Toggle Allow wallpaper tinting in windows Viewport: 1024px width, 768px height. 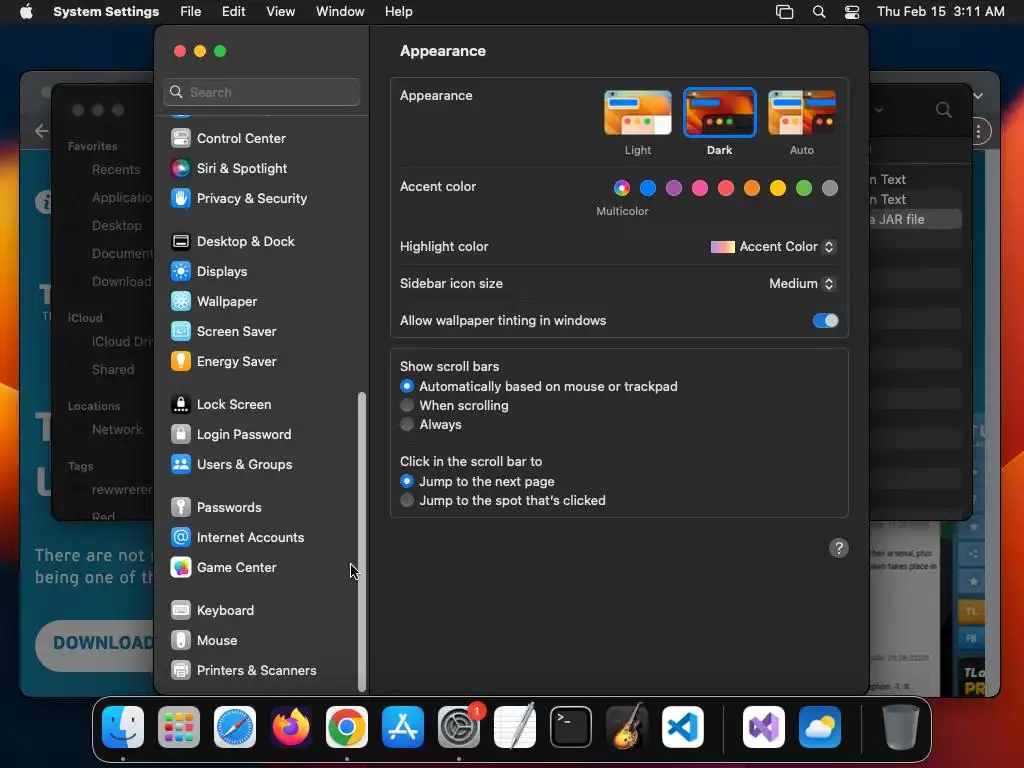coord(825,321)
